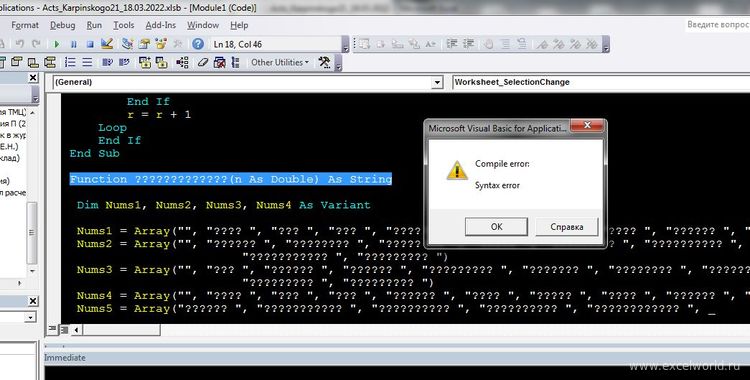
Task: Close the Compile error dialog with X
Action: tap(587, 126)
